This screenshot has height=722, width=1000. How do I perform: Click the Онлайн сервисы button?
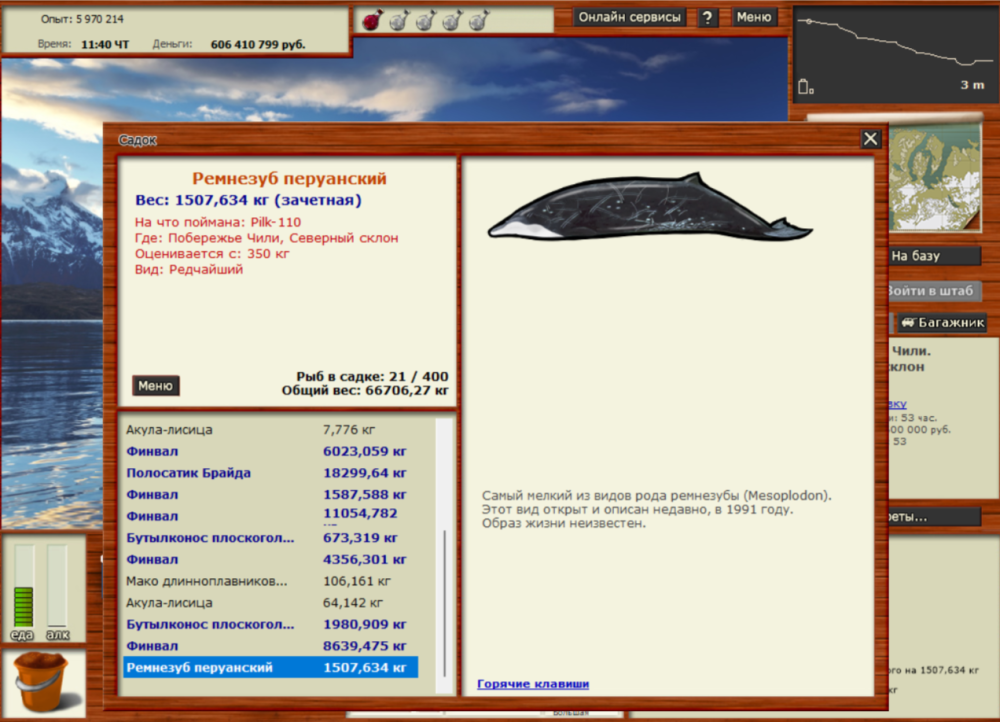click(x=630, y=17)
